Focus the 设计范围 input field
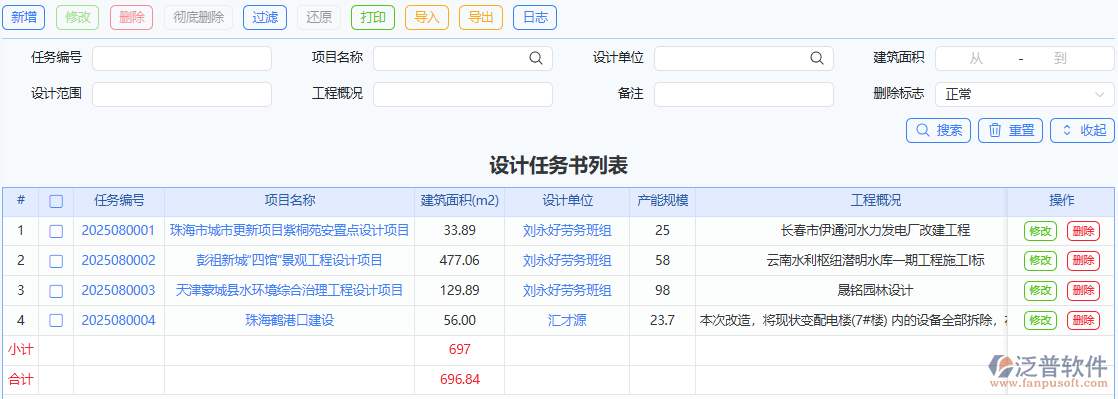Viewport: 1118px width, 399px height. [182, 94]
